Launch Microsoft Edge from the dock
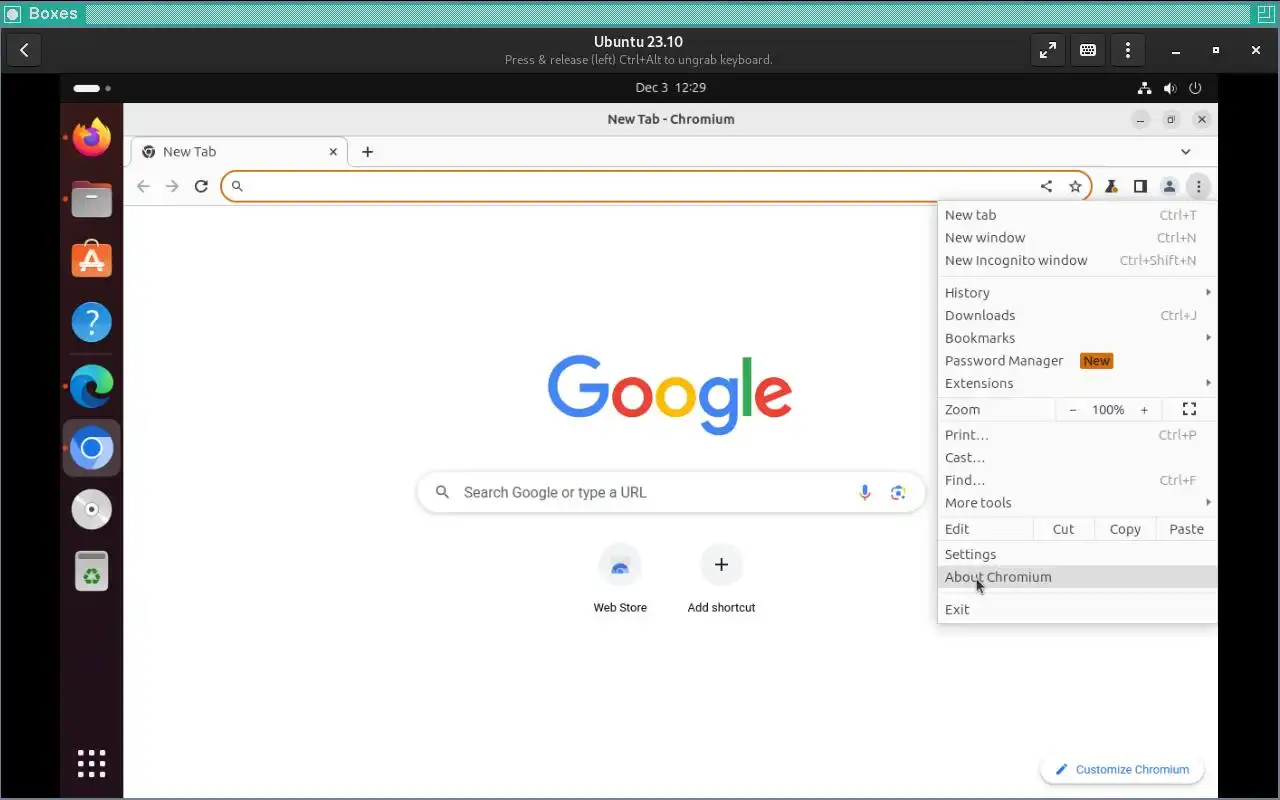Viewport: 1280px width, 800px height. [92, 386]
